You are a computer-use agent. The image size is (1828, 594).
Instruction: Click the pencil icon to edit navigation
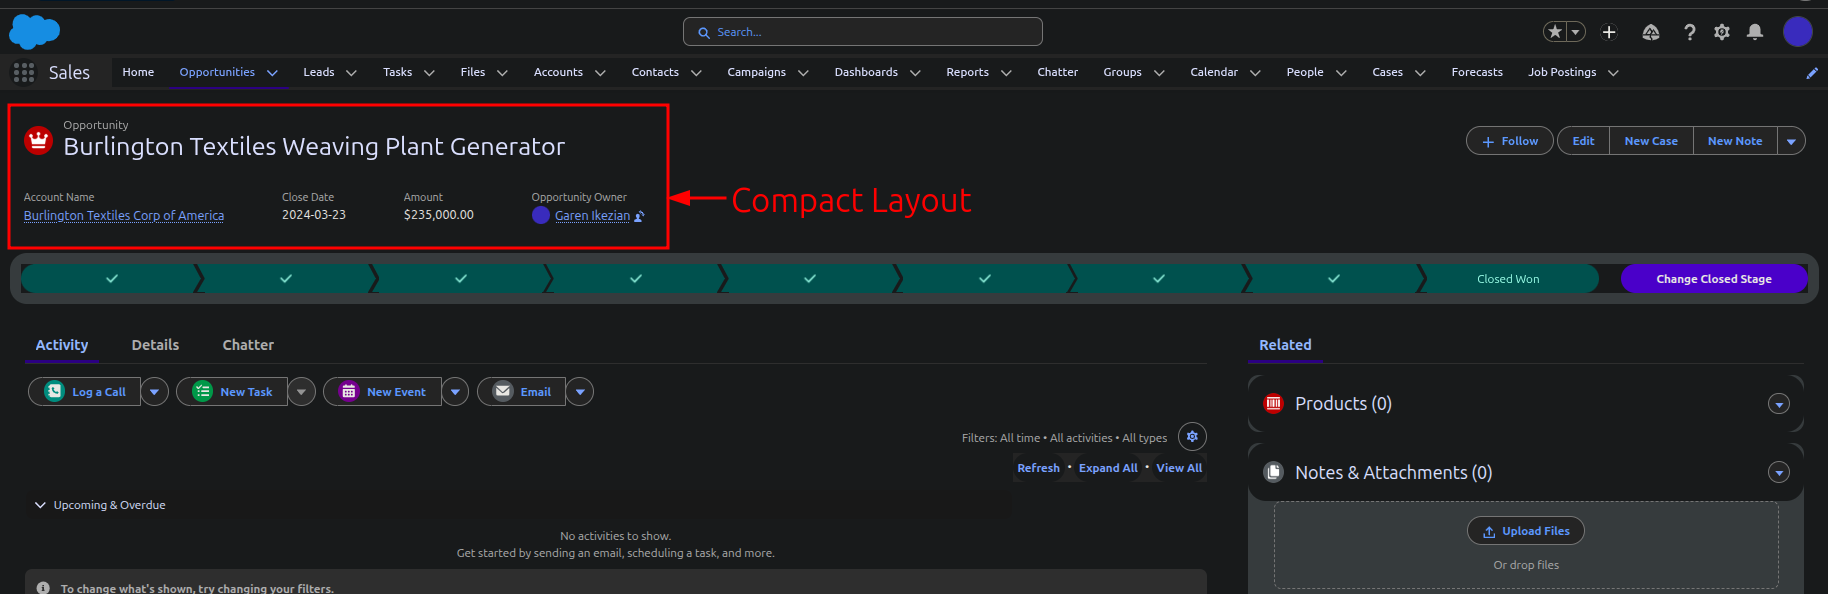(x=1812, y=73)
